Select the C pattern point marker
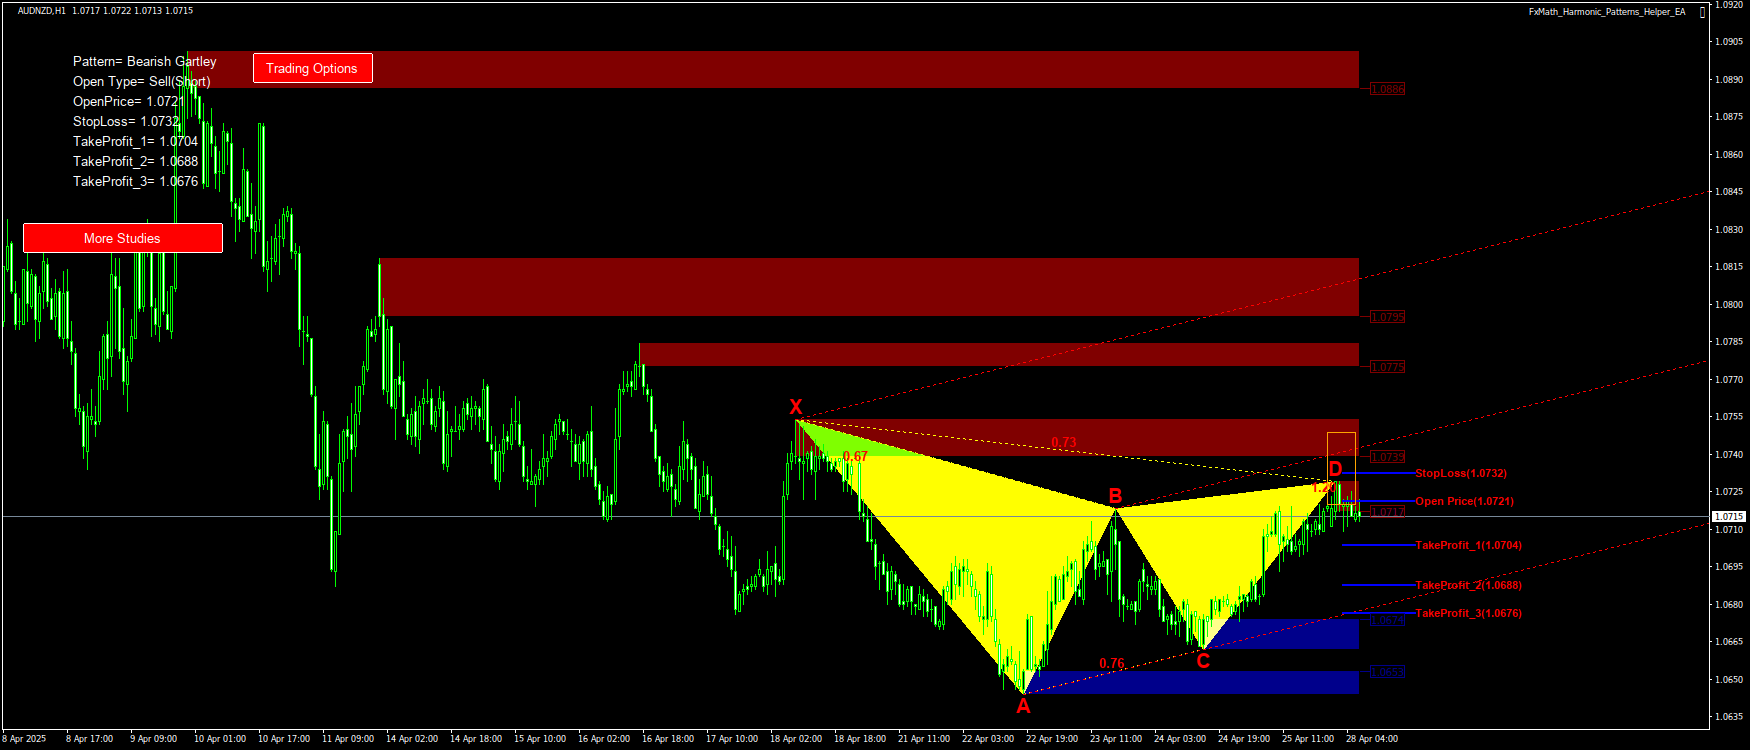The width and height of the screenshot is (1750, 750). 1203,661
